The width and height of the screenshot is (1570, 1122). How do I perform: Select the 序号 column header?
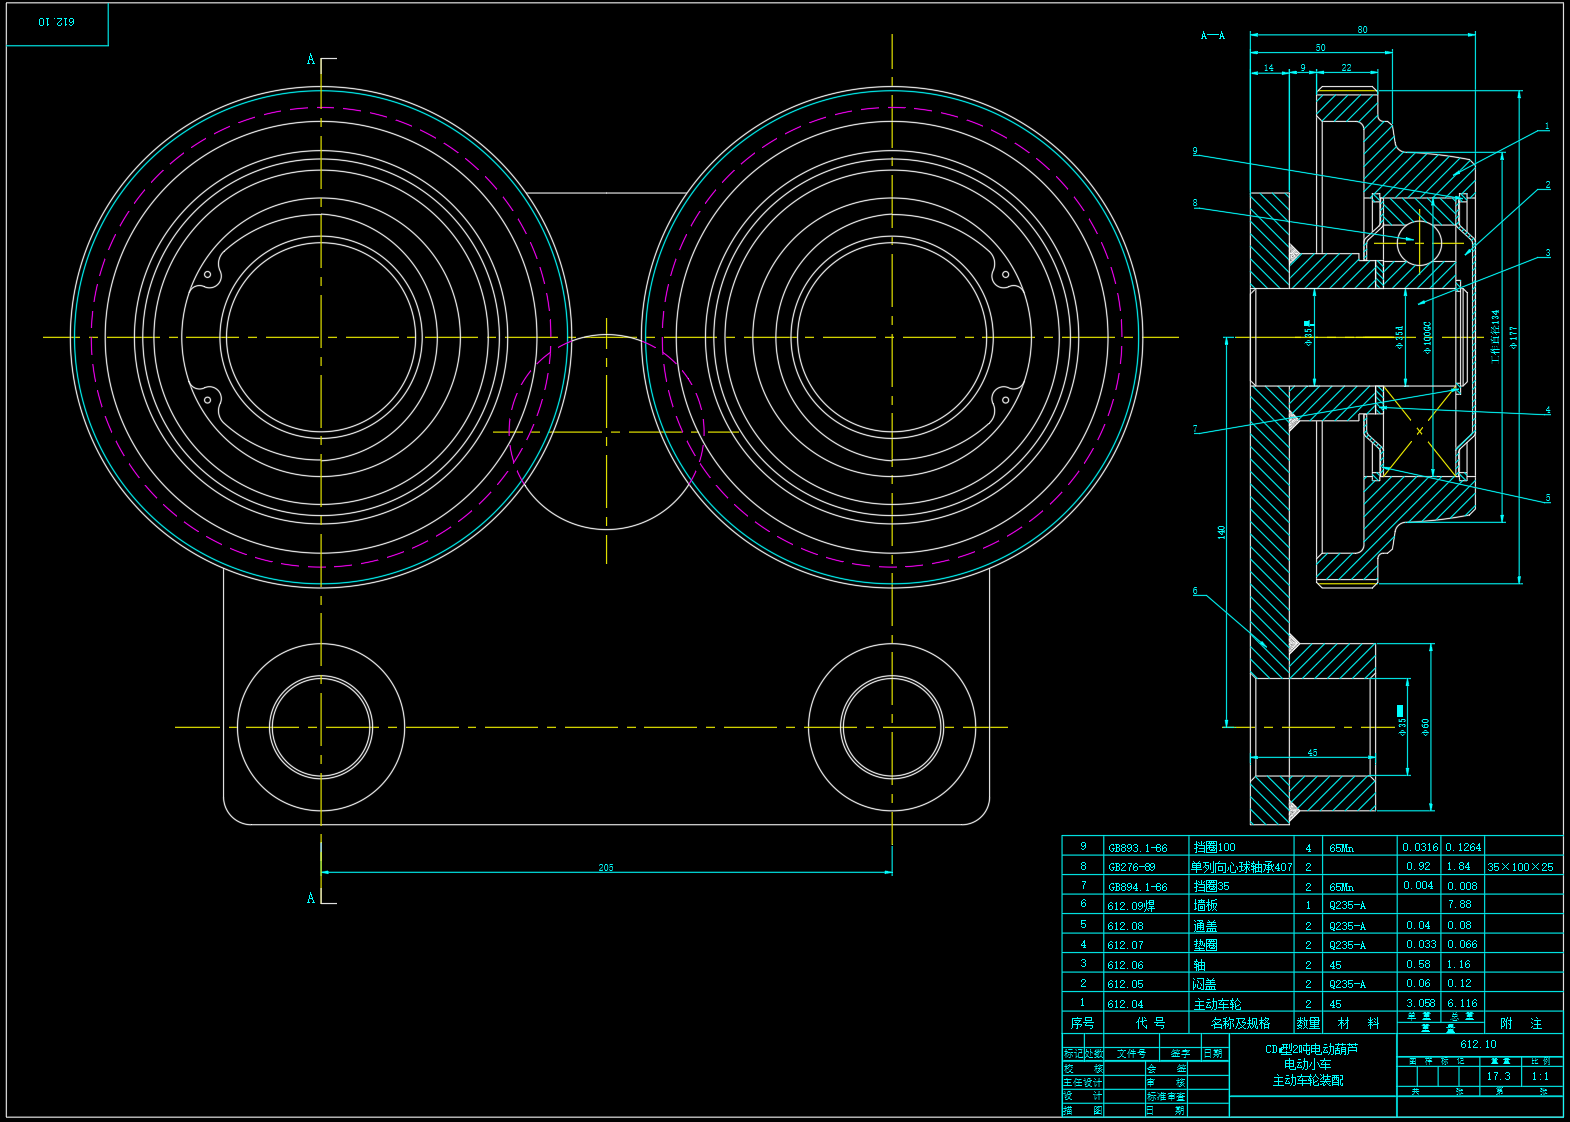pyautogui.click(x=1082, y=1023)
